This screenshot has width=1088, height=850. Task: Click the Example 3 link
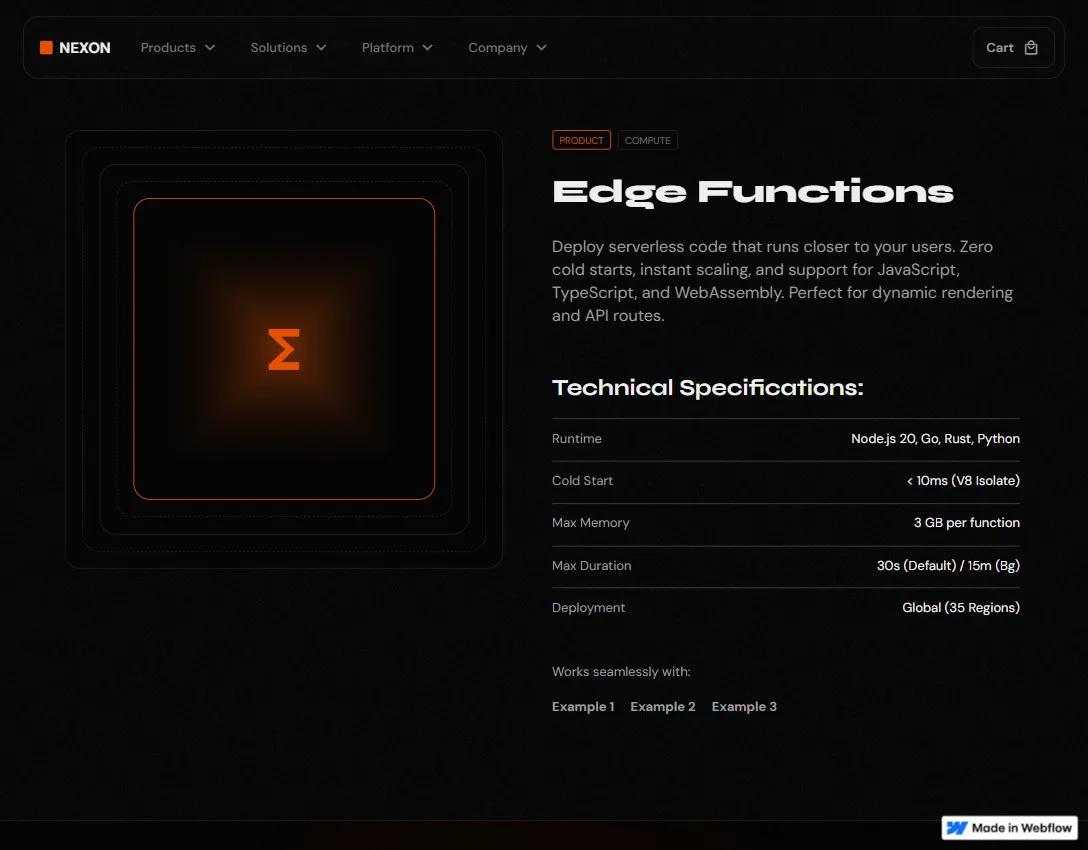744,706
